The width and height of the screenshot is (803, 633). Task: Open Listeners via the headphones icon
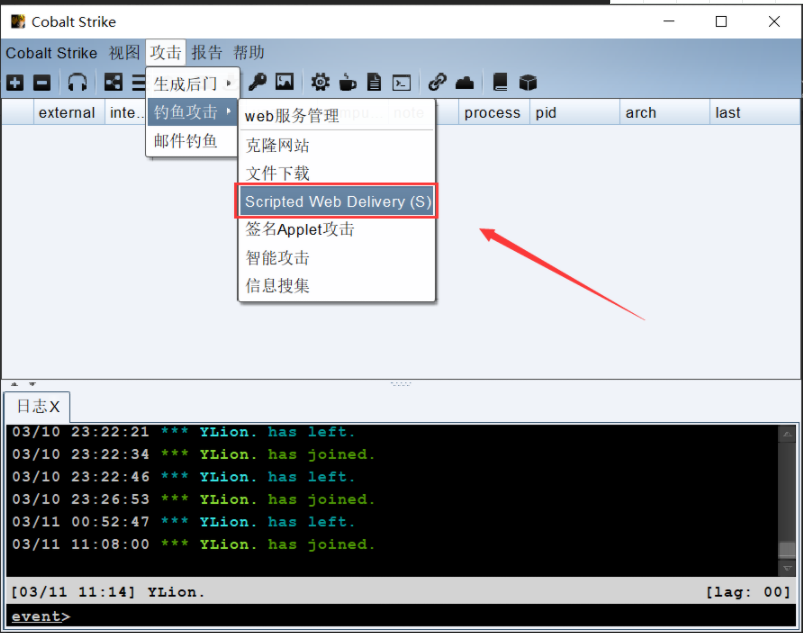click(77, 82)
